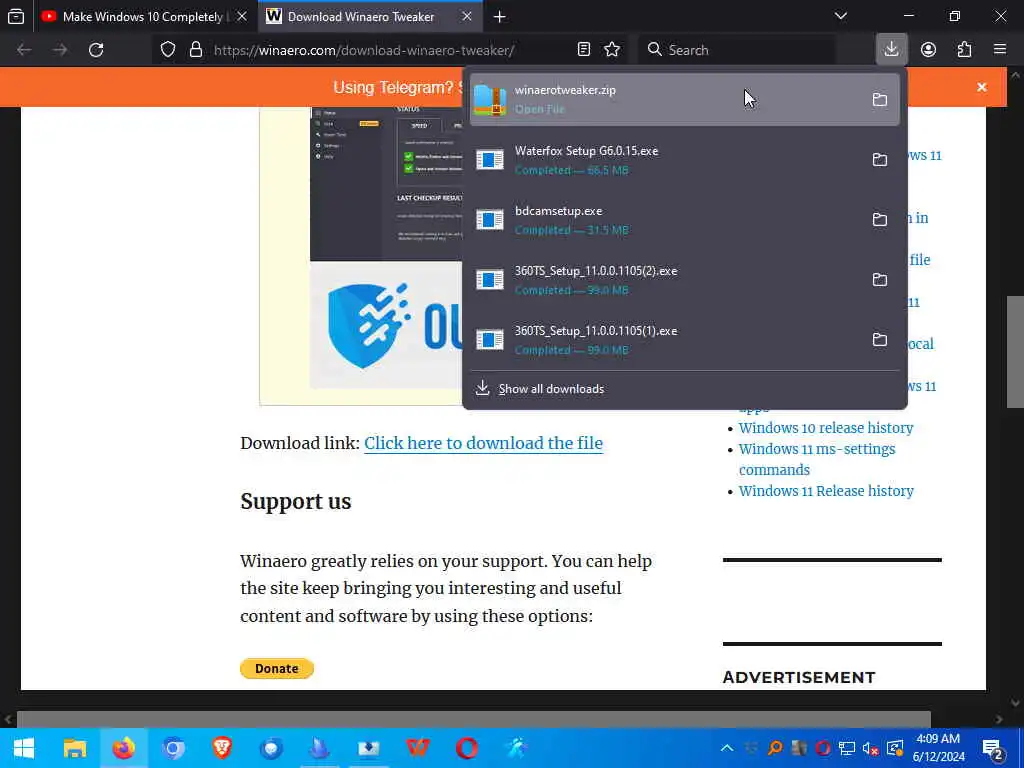Launch Chromium from the taskbar
1024x768 pixels.
click(x=173, y=748)
